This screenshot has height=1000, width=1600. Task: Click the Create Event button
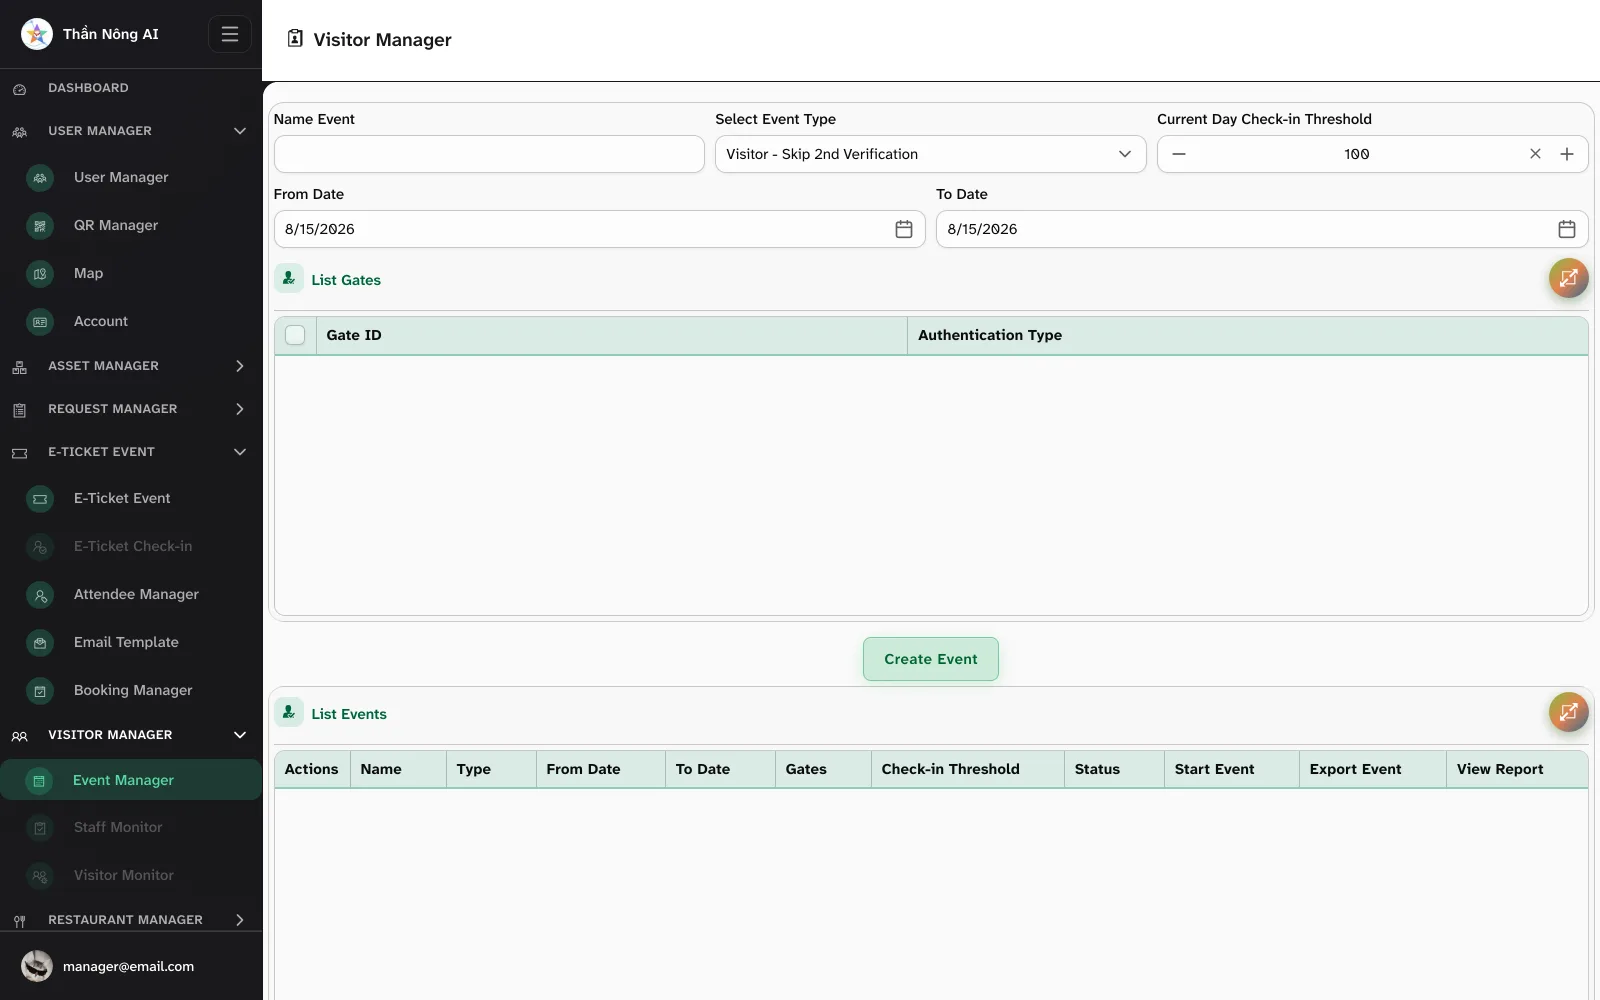tap(931, 659)
